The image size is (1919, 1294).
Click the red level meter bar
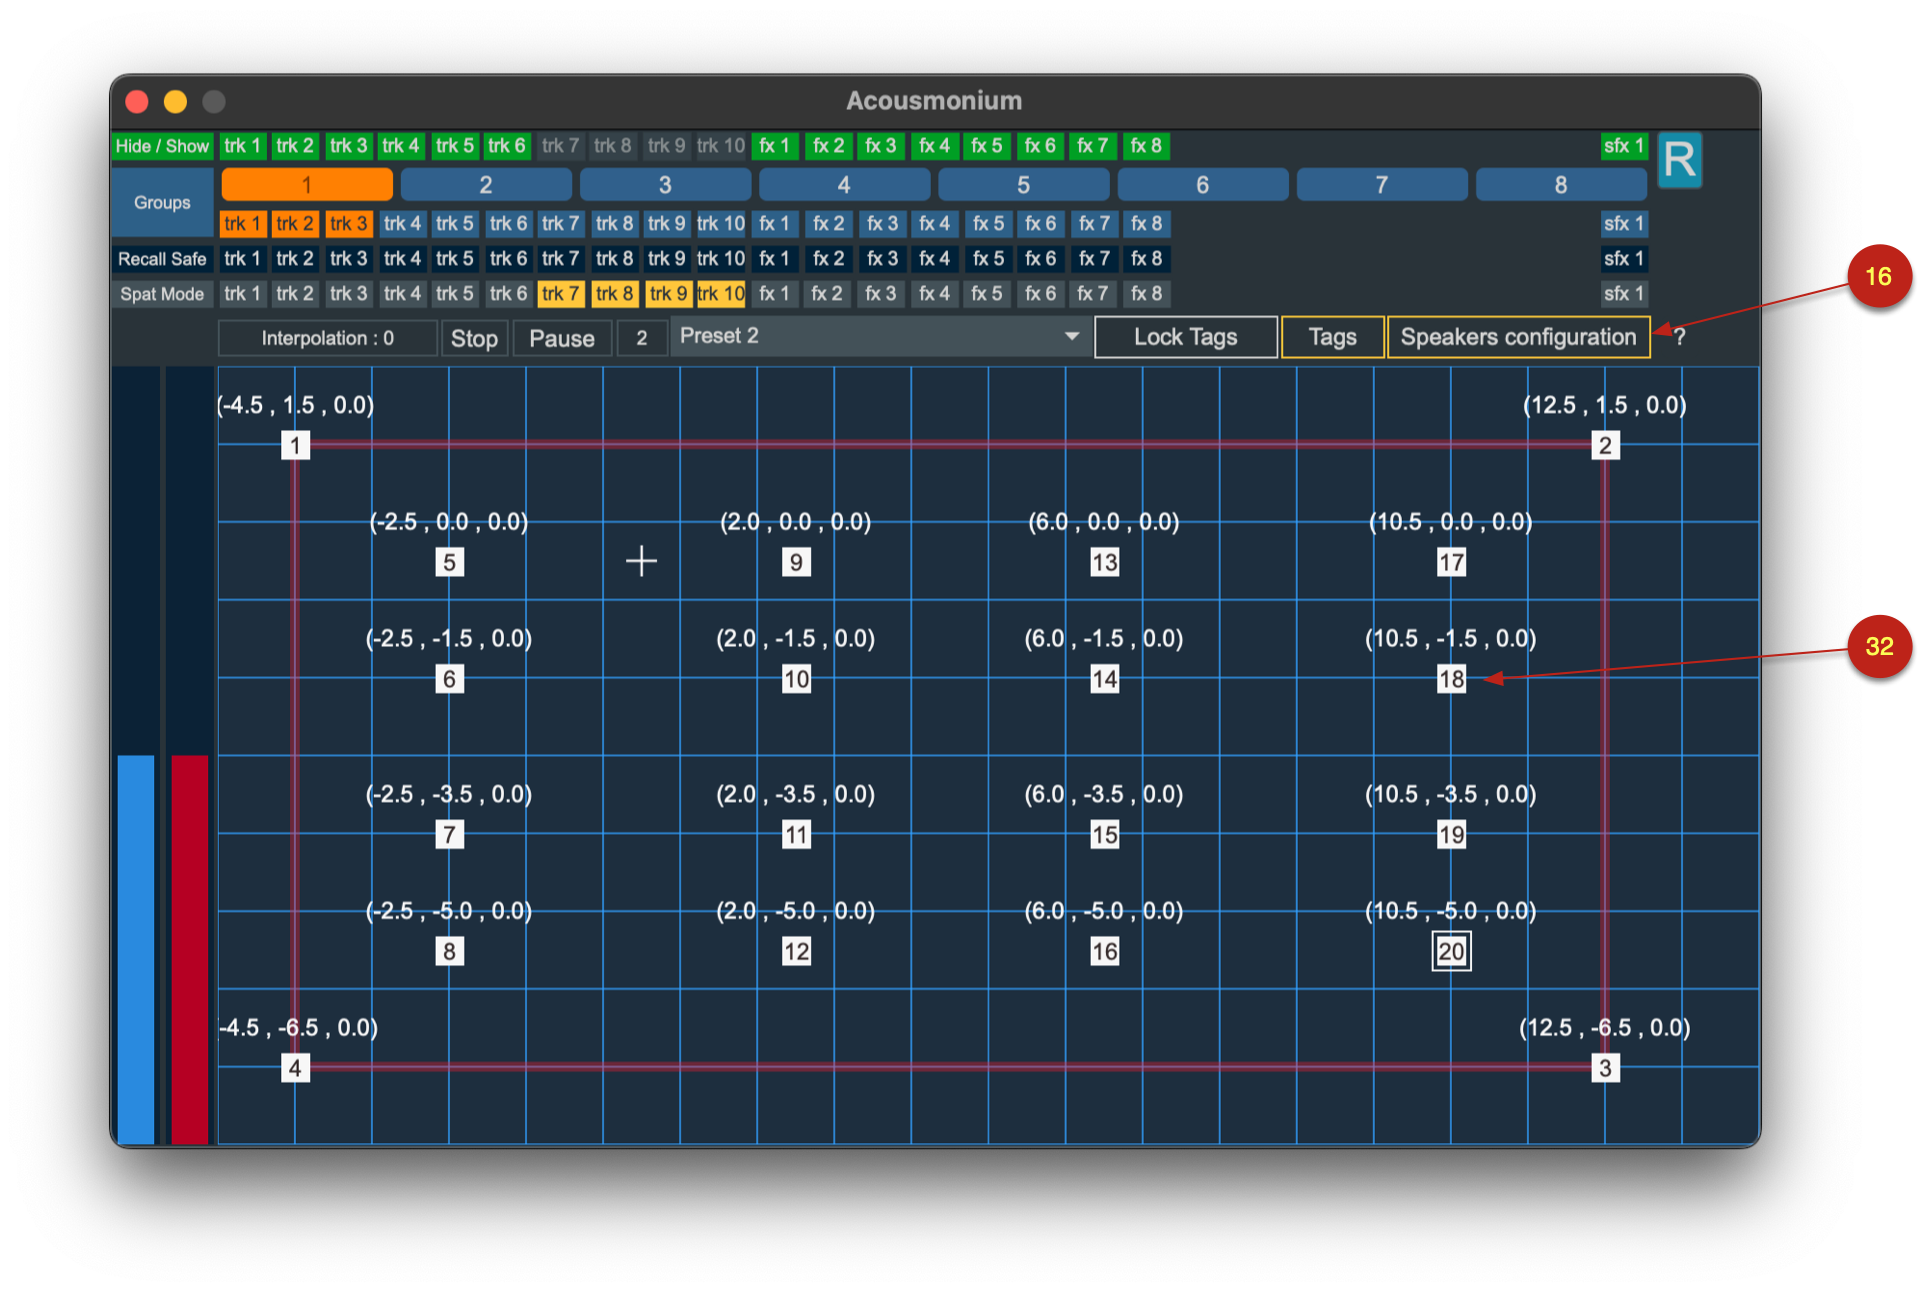click(x=190, y=948)
